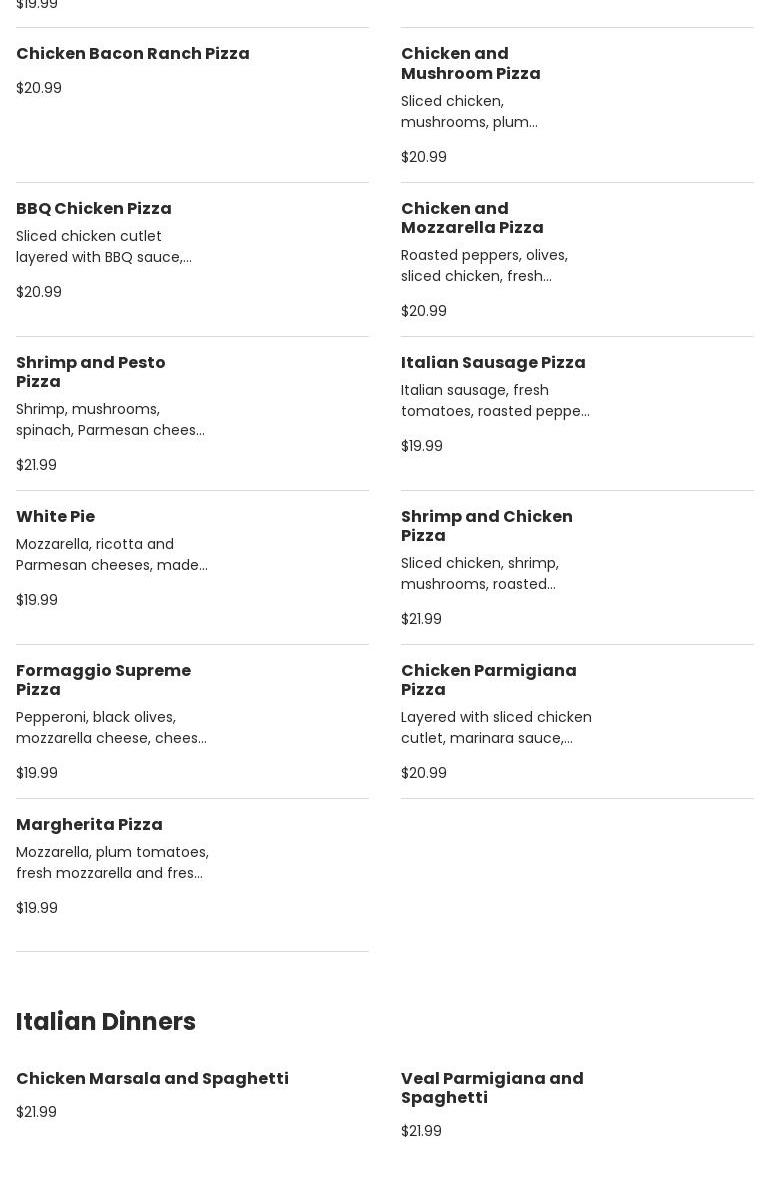Click the Shrimp and Chicken Pizza description
This screenshot has height=1179, width=770.
click(x=480, y=574)
